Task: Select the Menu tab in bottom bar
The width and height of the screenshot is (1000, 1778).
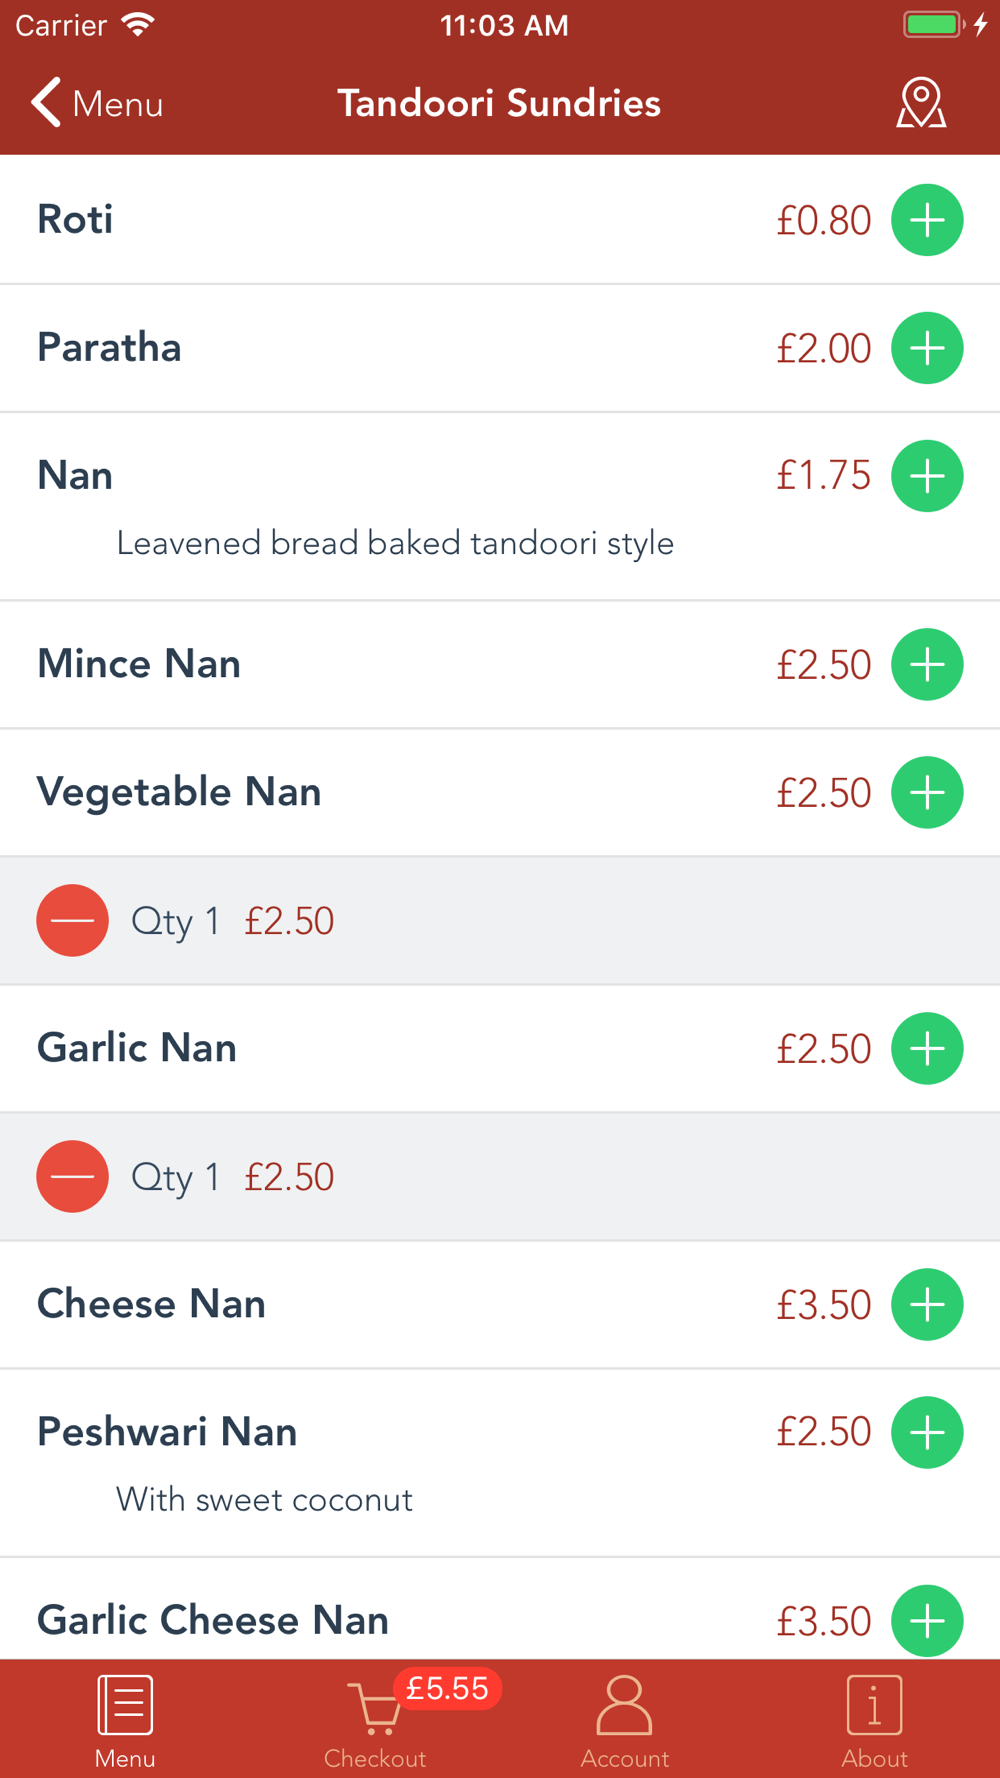Action: coord(125,1722)
